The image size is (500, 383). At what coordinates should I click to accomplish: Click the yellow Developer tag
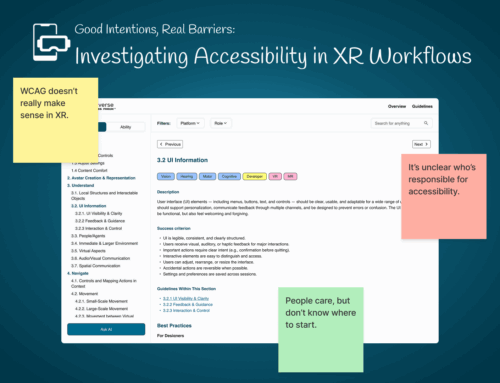click(x=255, y=177)
